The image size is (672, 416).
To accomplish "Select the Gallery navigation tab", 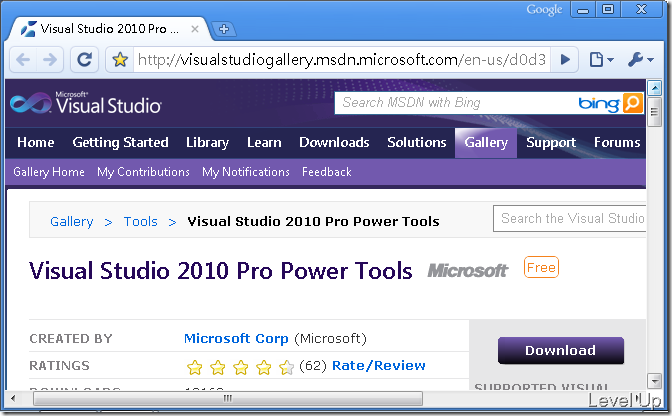I will 486,142.
